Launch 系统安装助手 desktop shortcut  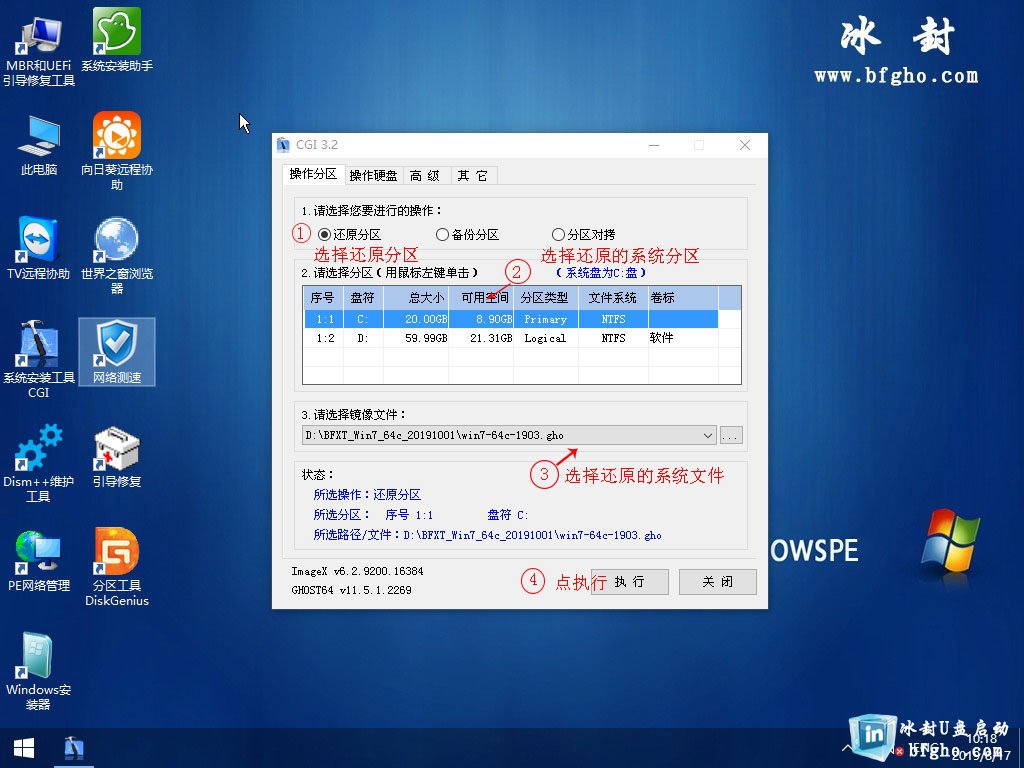[x=117, y=40]
